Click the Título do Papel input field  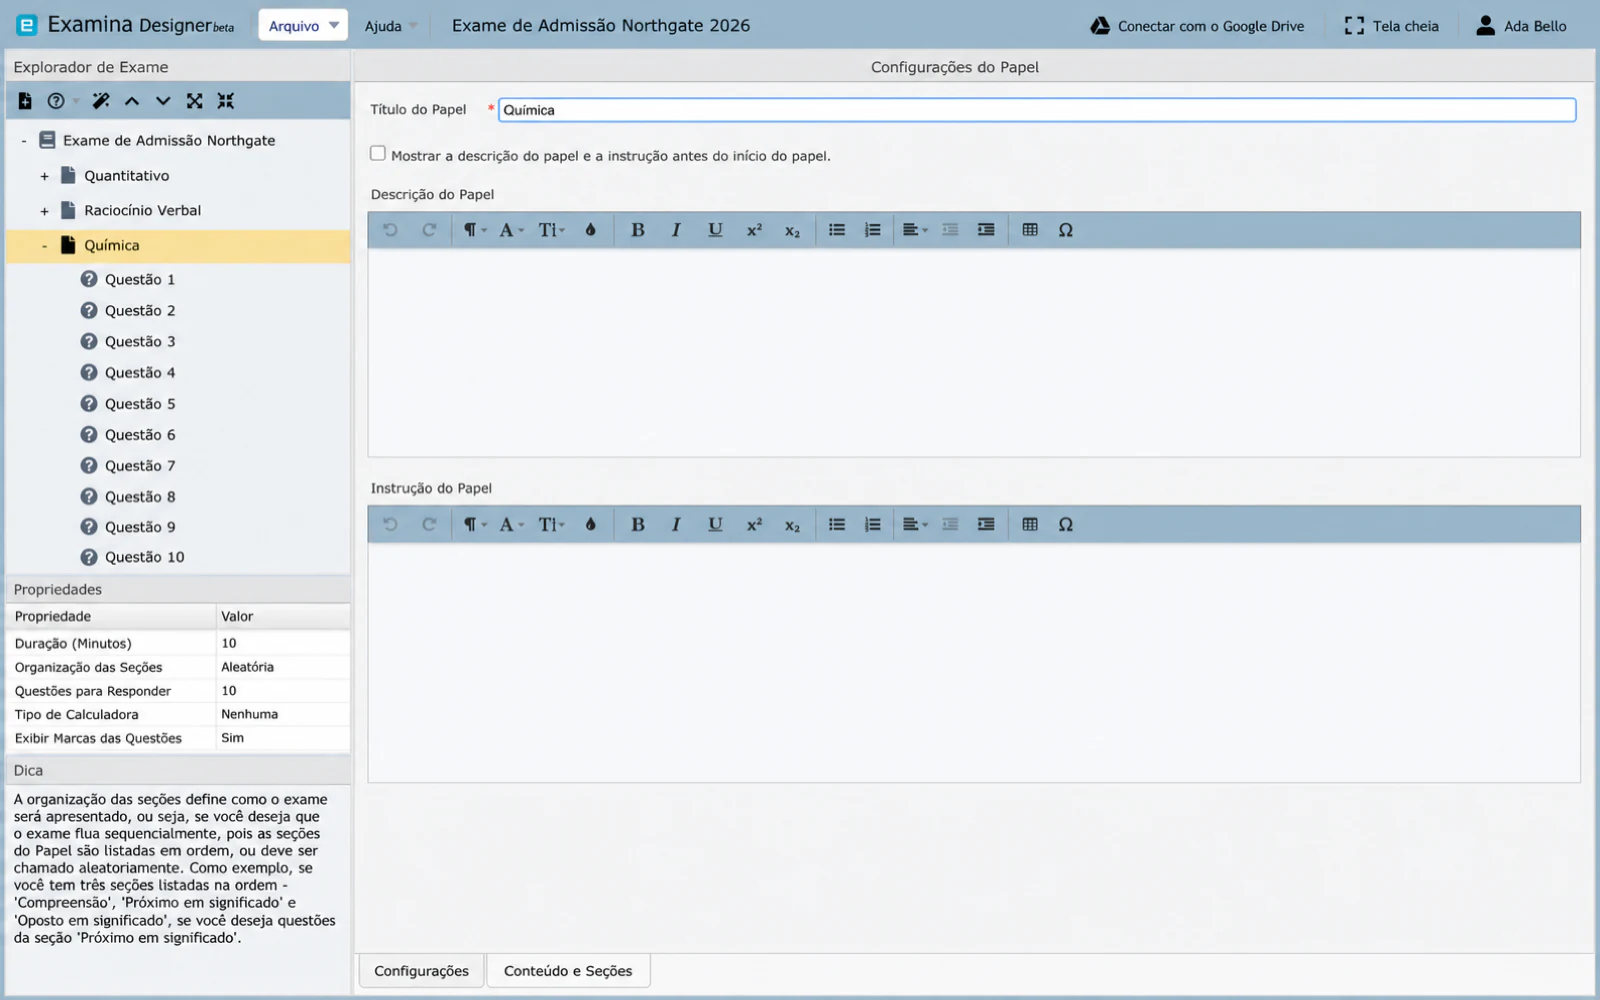(1037, 110)
